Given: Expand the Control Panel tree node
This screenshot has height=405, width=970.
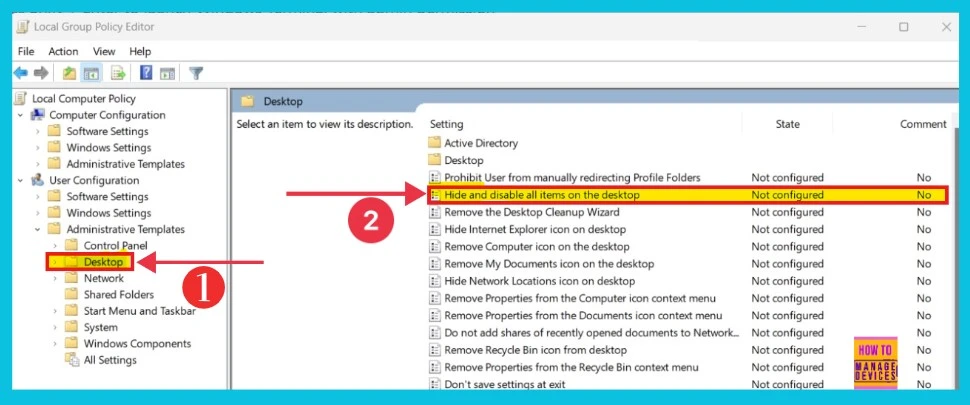Looking at the screenshot, I should (55, 245).
